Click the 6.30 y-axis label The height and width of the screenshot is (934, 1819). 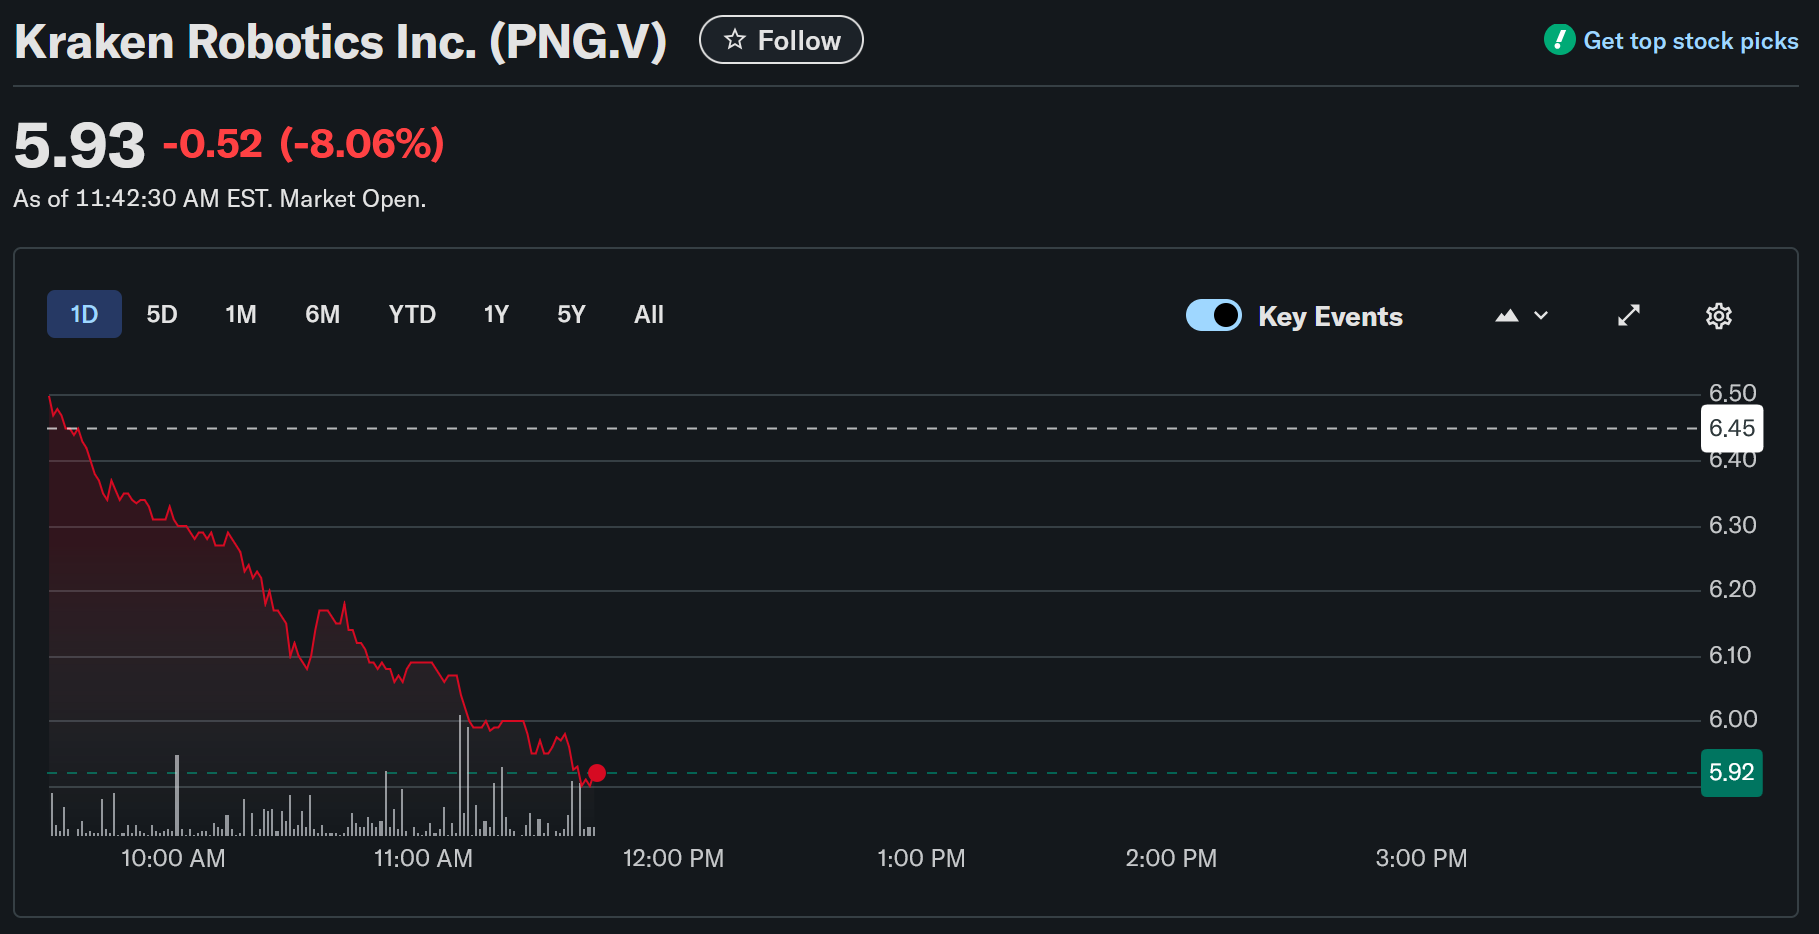[1732, 525]
